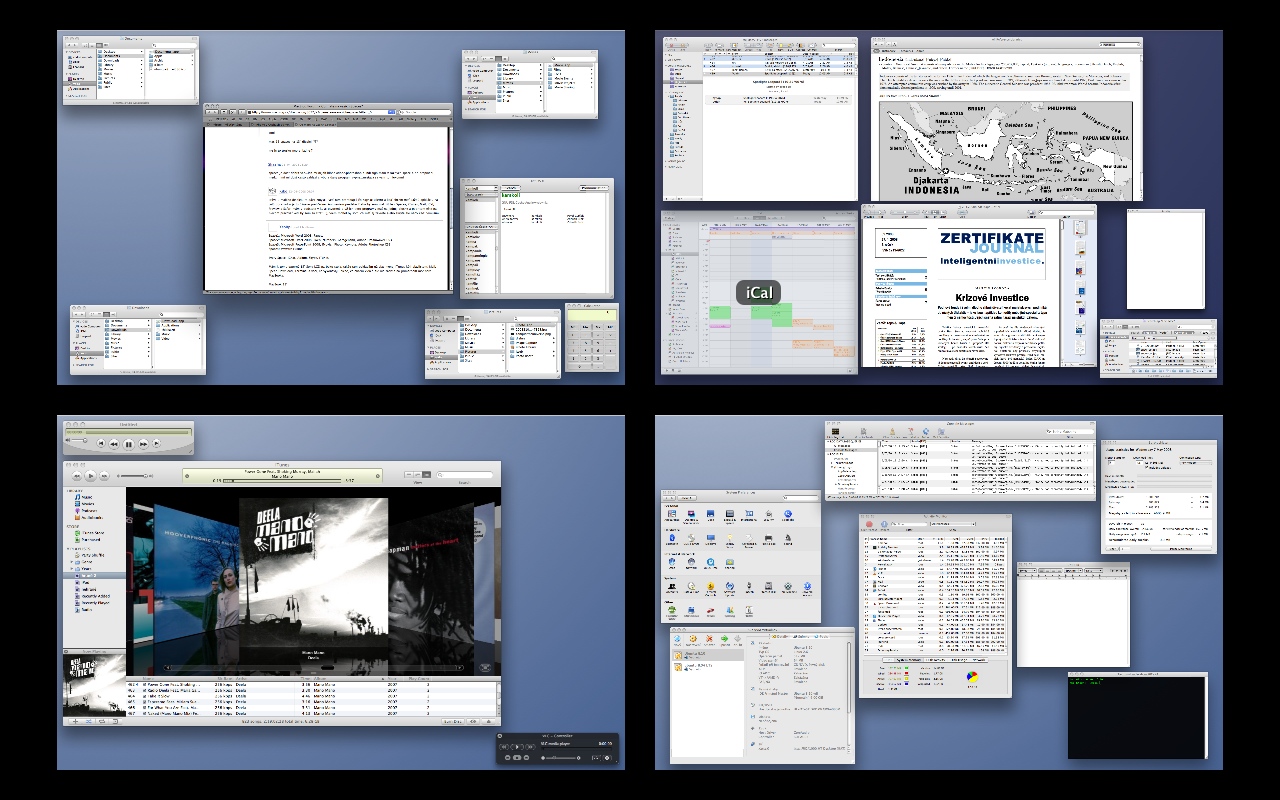
Task: Open Network pane in System Preferences
Action: point(691,563)
